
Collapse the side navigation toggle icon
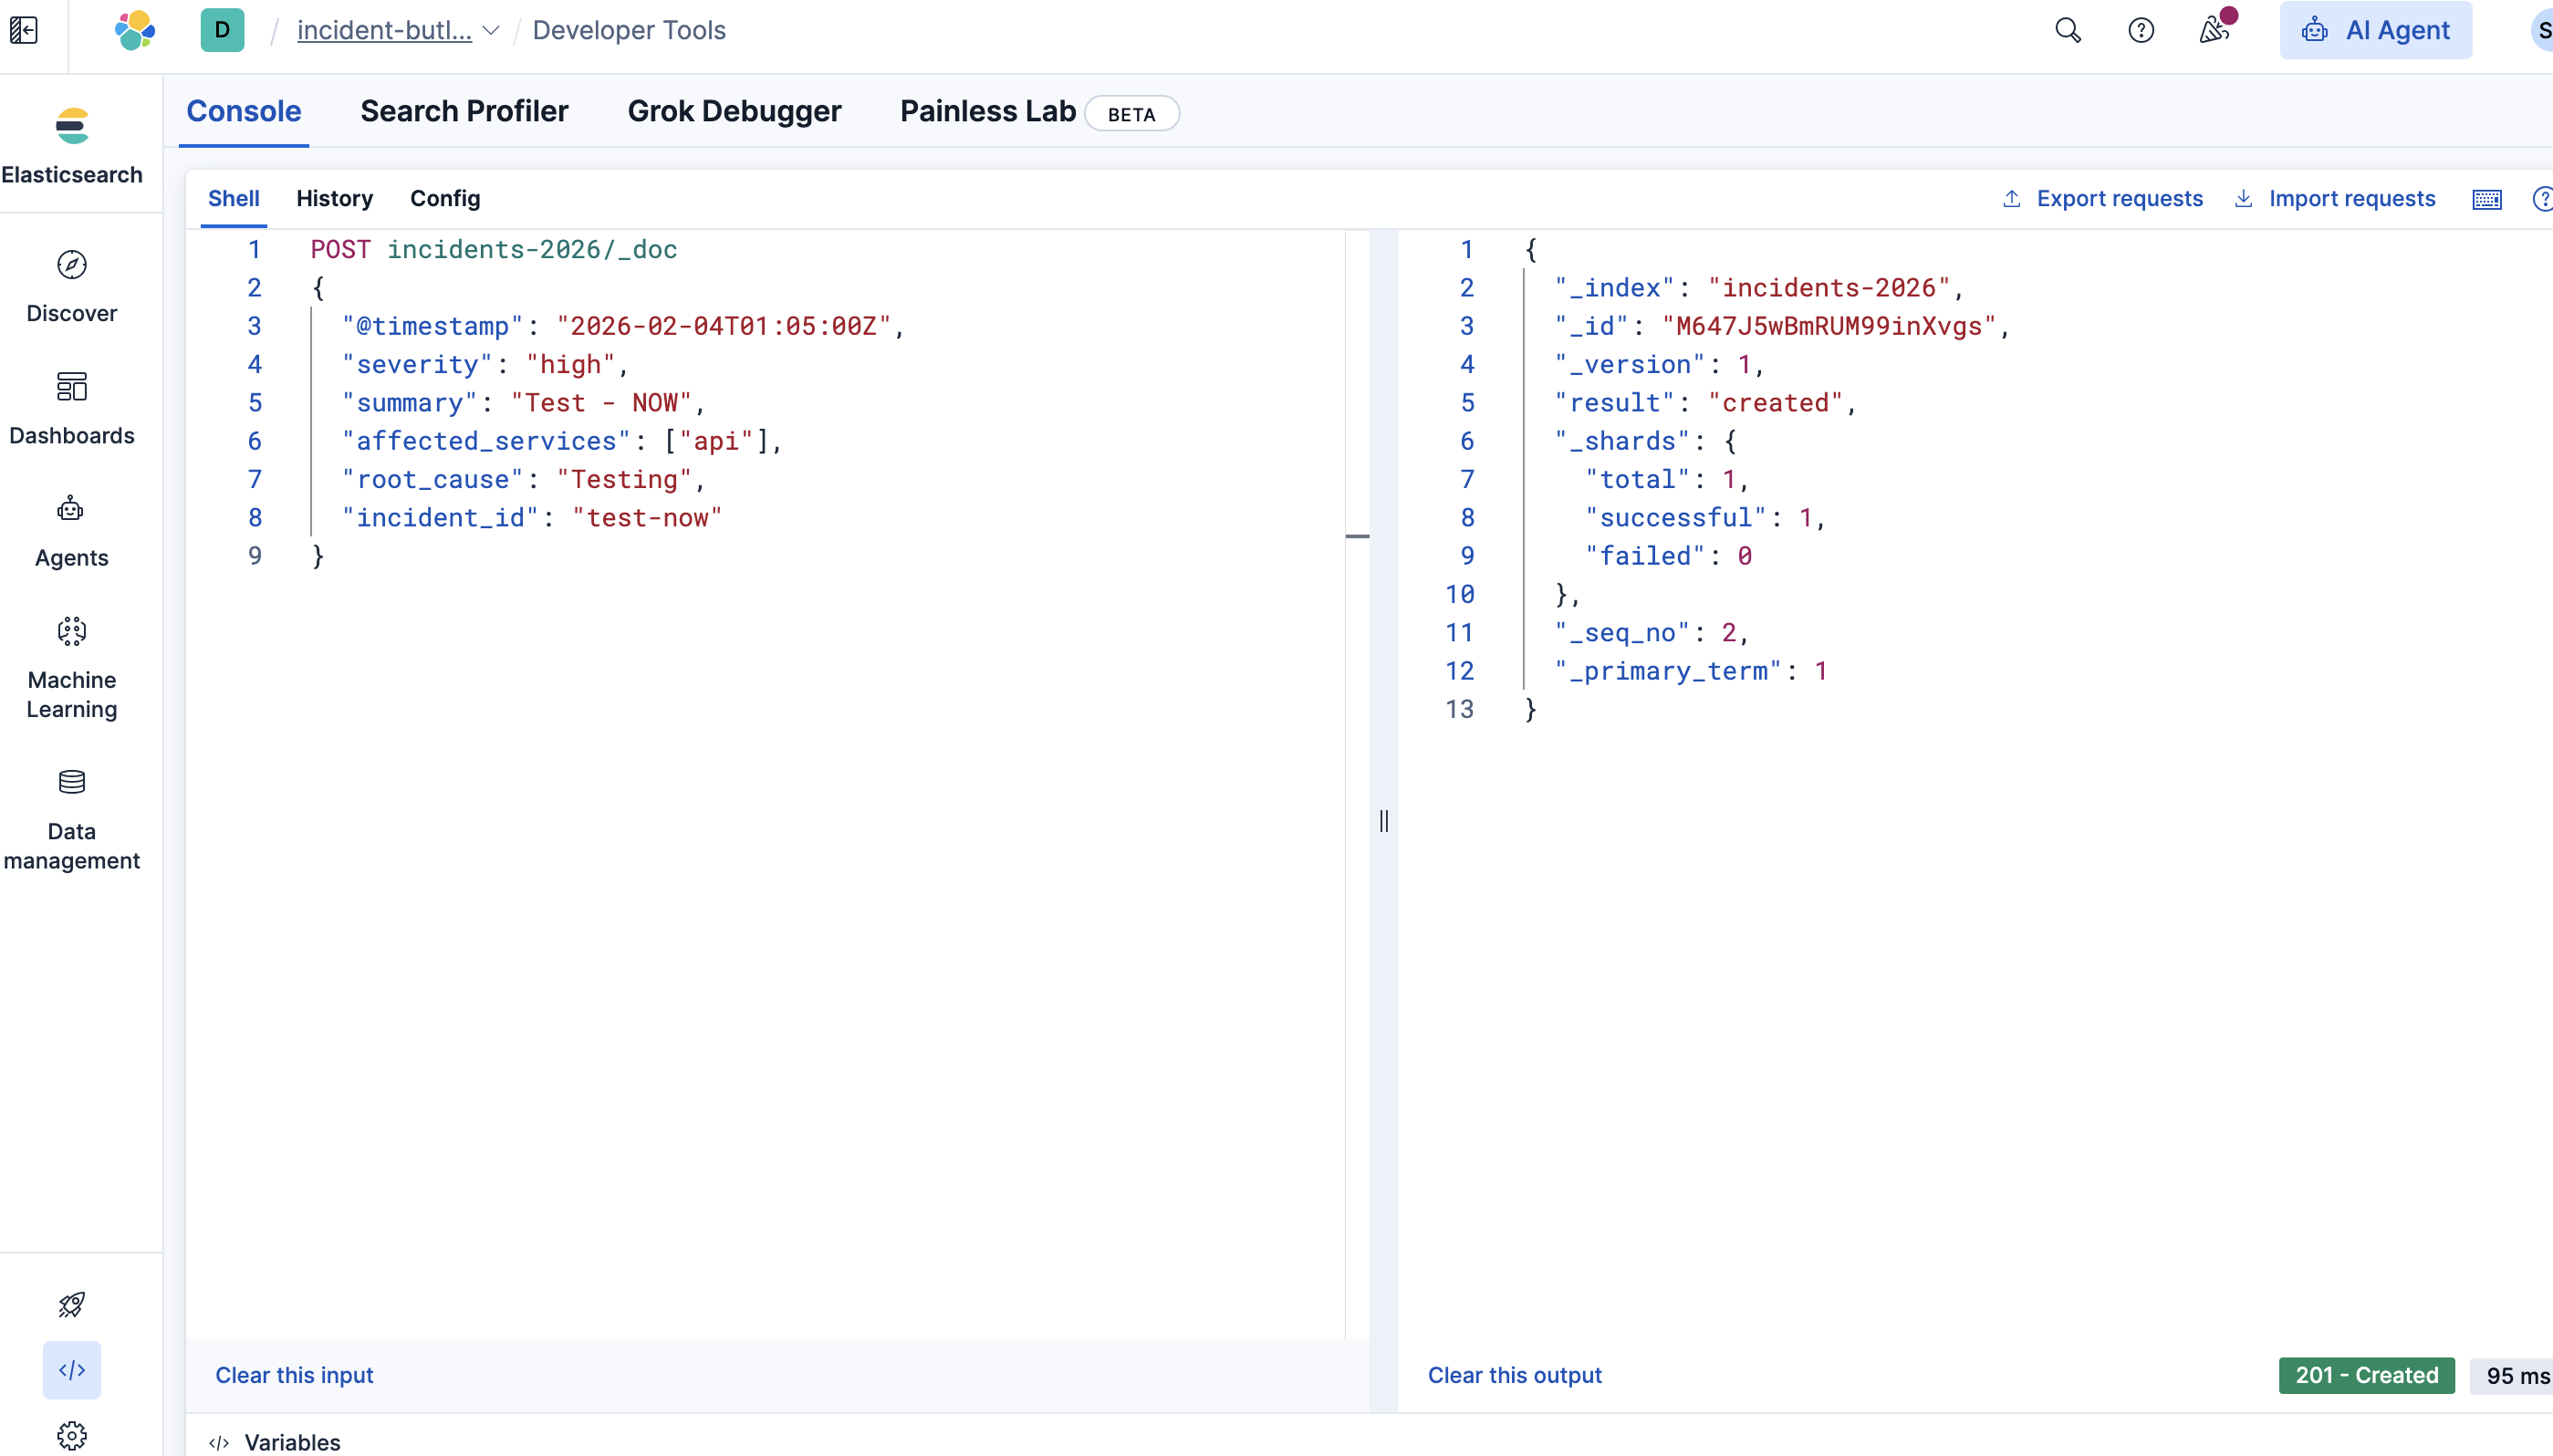(24, 30)
